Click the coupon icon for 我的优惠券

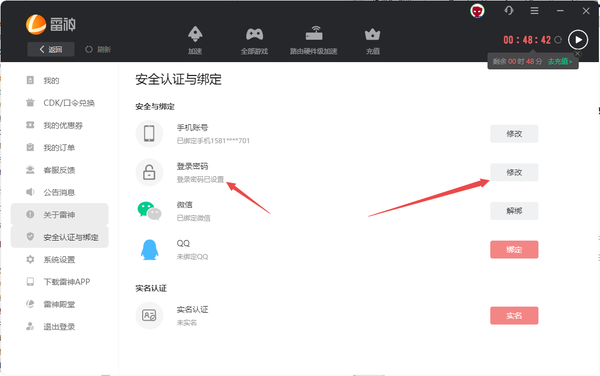pyautogui.click(x=30, y=125)
